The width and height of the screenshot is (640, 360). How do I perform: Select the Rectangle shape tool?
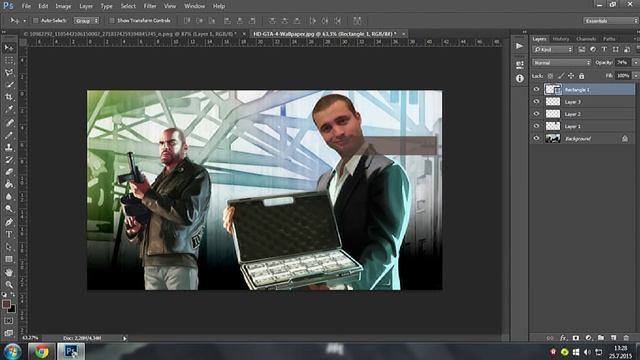click(x=9, y=259)
